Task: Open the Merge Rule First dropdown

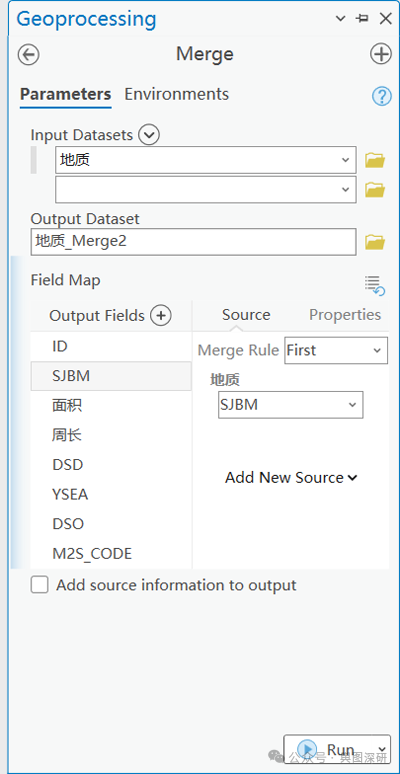Action: coord(336,350)
